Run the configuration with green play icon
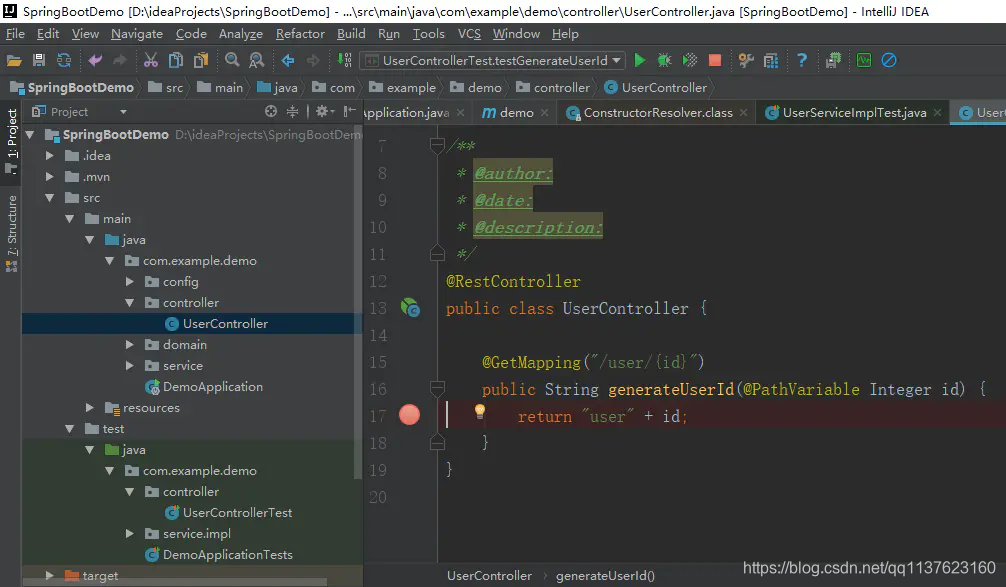1006x587 pixels. click(640, 60)
